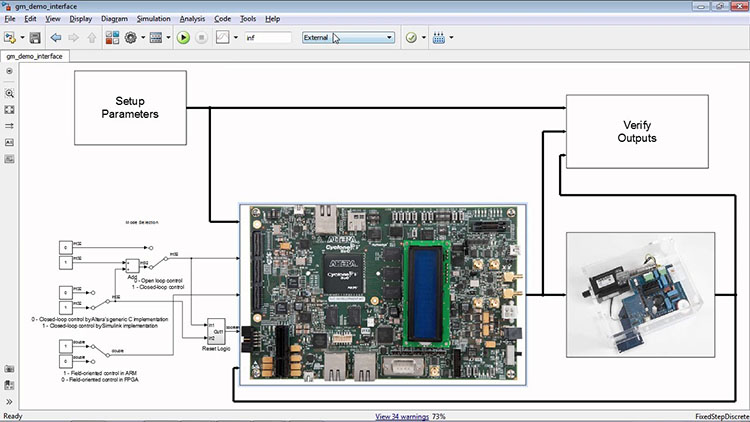Screen dimensions: 750x422
Task: Select the Altera Cyclone board image block
Action: pyautogui.click(x=383, y=294)
